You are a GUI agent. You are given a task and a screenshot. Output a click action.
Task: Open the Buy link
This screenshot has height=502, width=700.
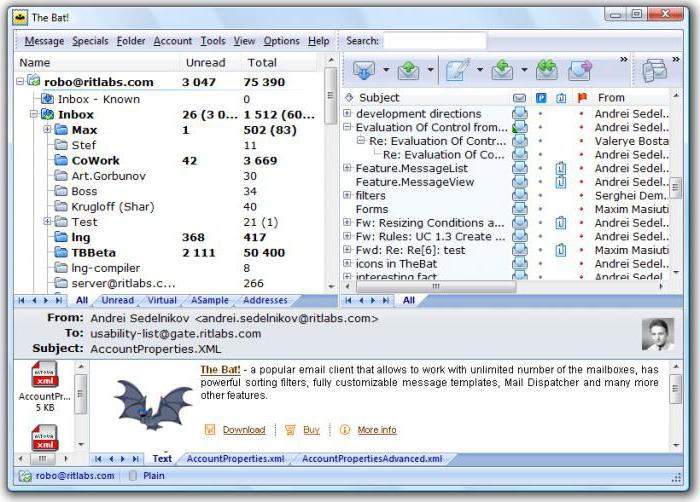(312, 430)
